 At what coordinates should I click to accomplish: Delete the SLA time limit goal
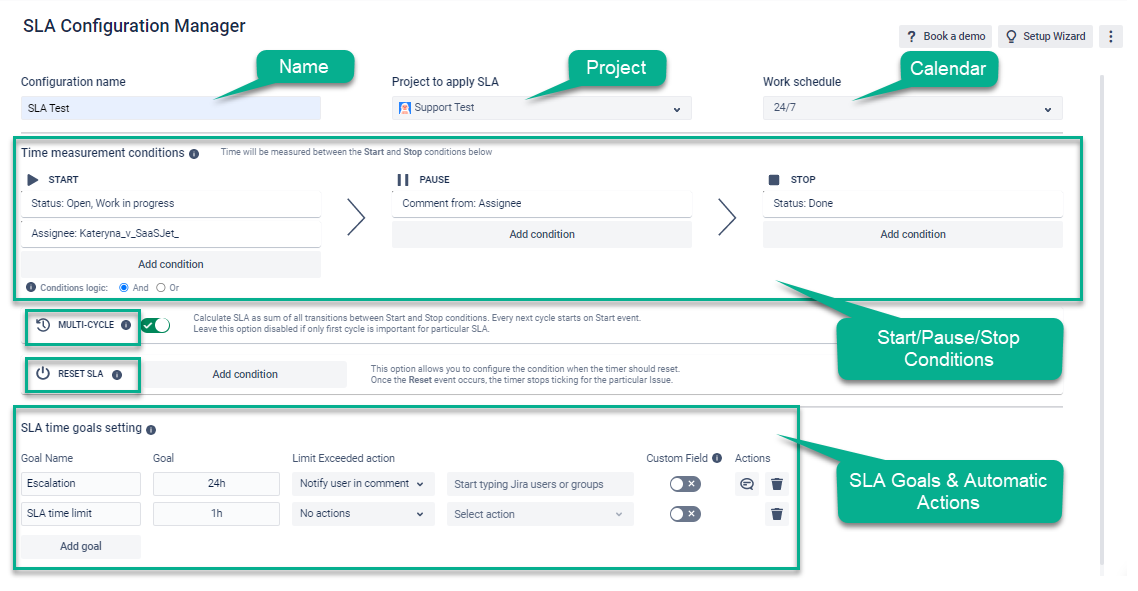pos(776,513)
